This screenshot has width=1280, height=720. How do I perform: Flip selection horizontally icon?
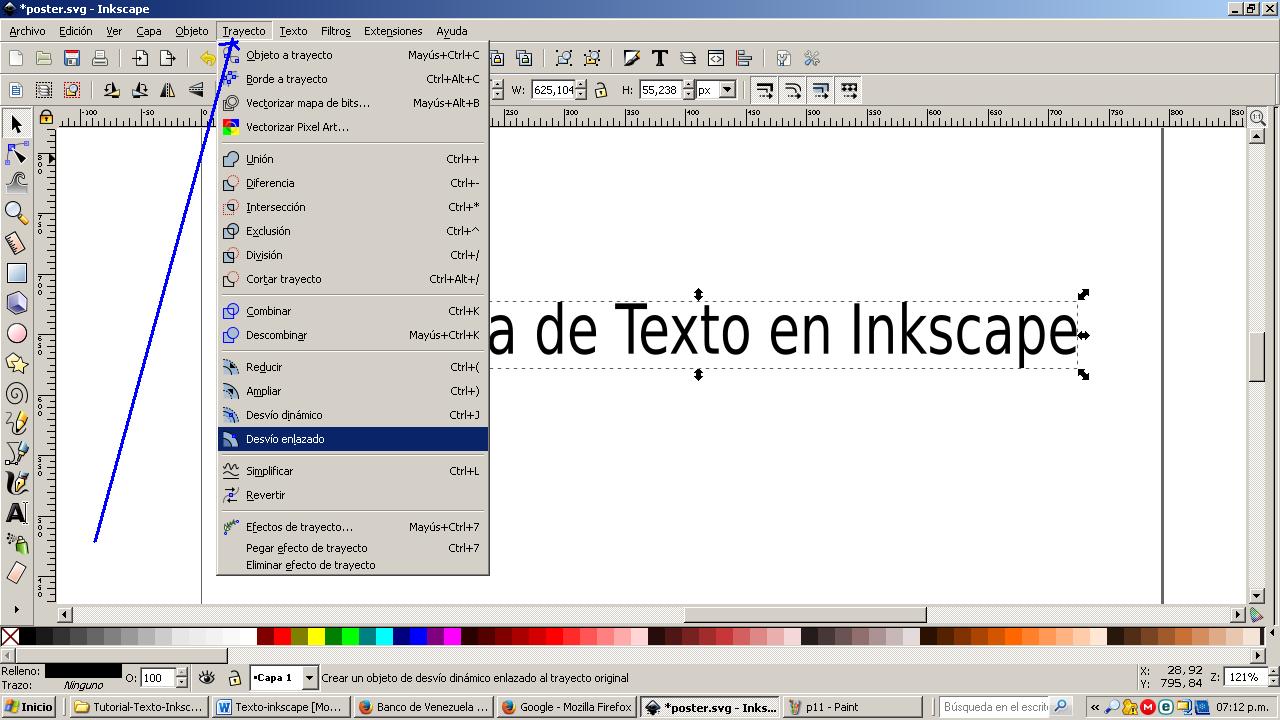coord(168,90)
